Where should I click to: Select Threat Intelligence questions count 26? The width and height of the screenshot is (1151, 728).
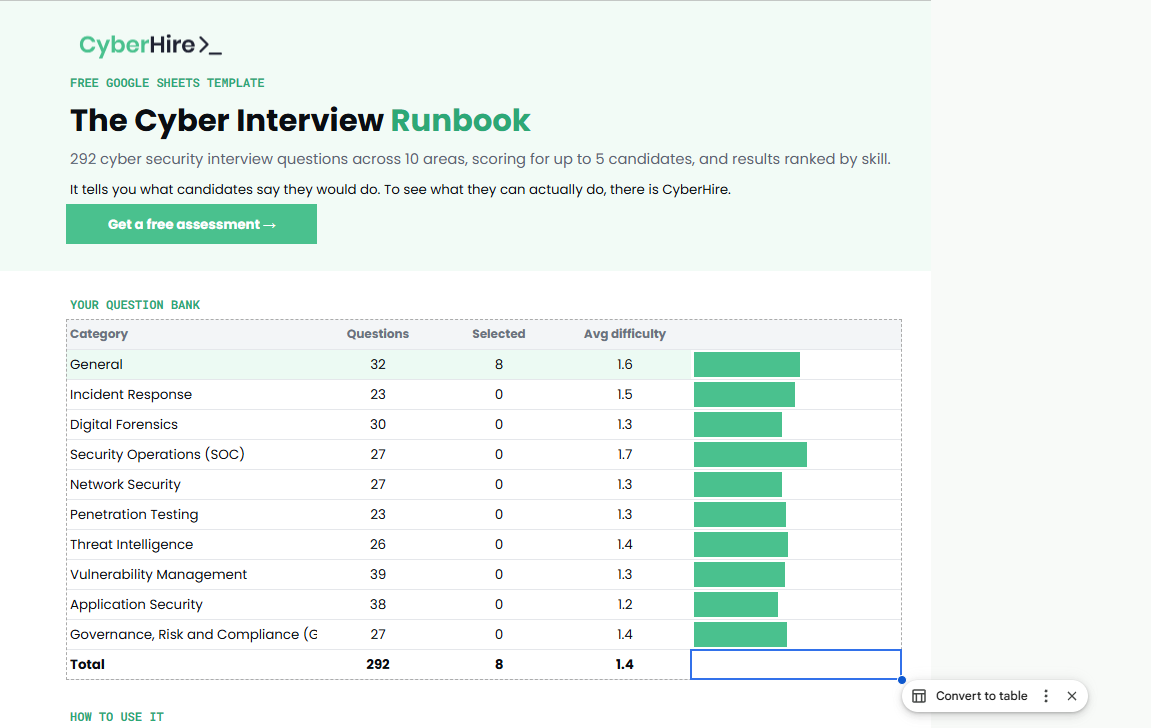(378, 545)
